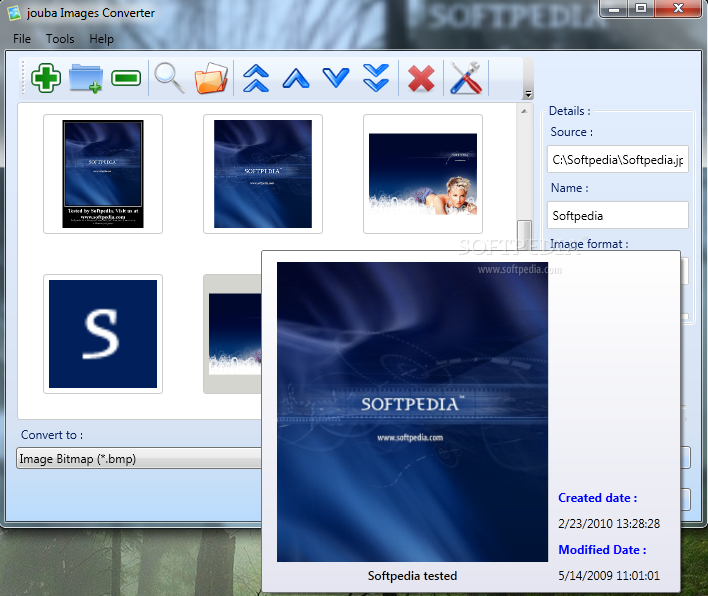Click the image list scrollbar up arrow

[524, 111]
